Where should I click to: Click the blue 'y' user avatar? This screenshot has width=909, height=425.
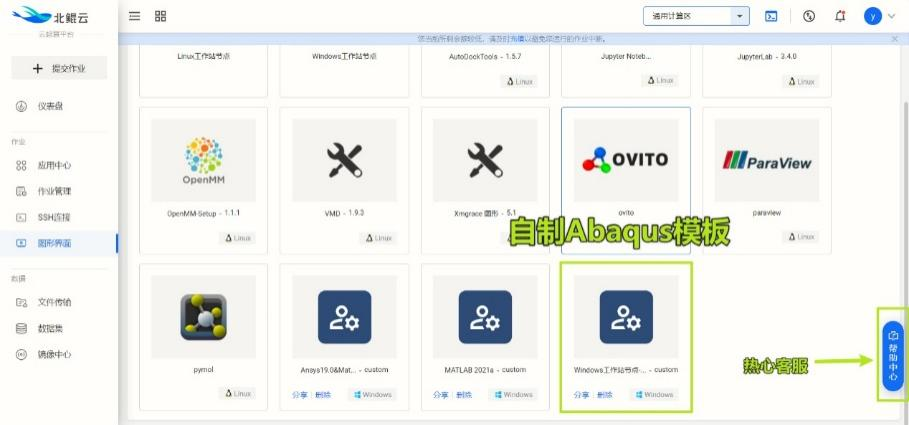(x=872, y=16)
